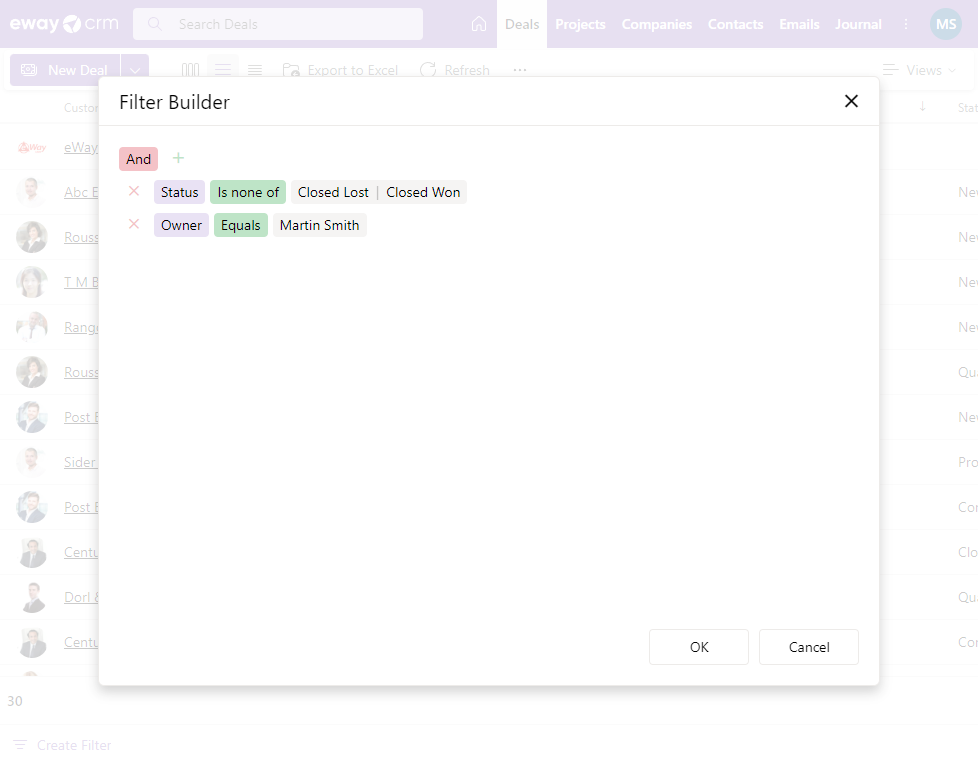Viewport: 978px width, 763px height.
Task: Close the Filter Builder dialog
Action: [x=851, y=101]
